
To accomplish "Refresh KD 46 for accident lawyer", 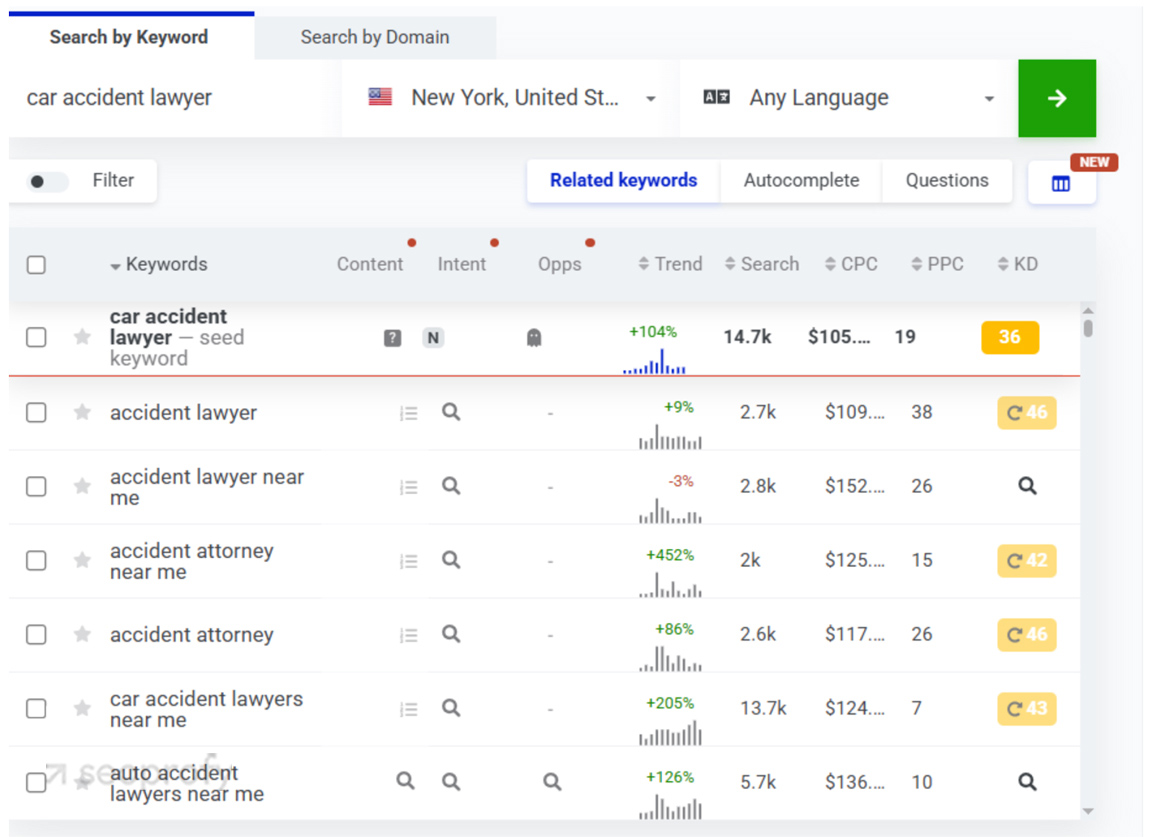I will (1027, 412).
